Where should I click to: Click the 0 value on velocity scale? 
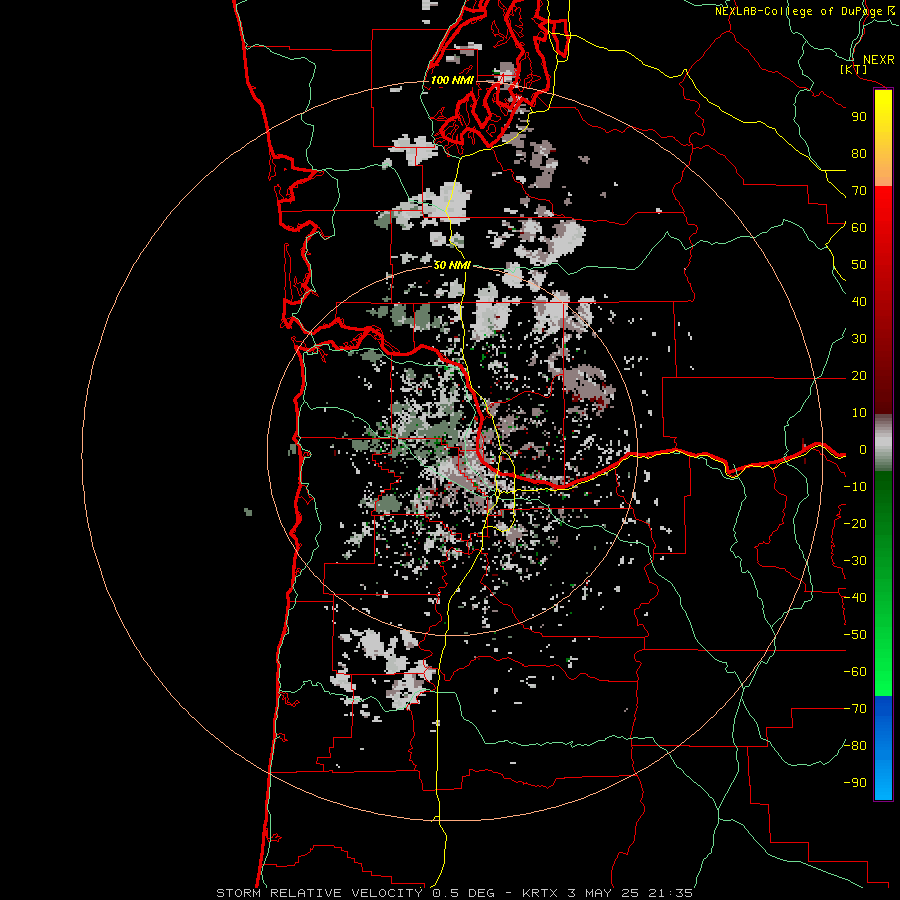coord(863,450)
